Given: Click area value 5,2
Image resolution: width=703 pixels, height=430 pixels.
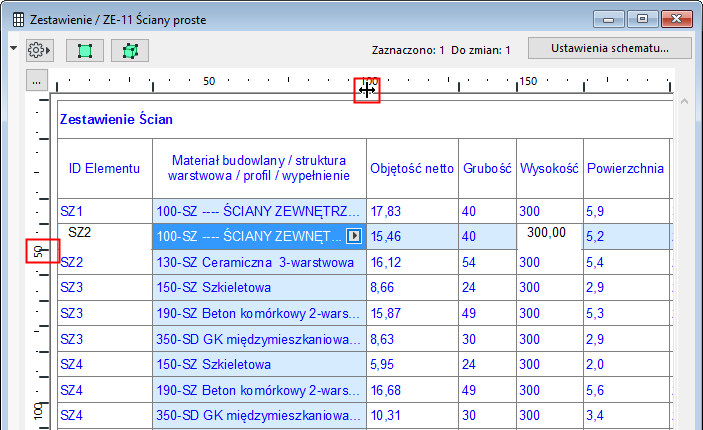Looking at the screenshot, I should (x=595, y=236).
